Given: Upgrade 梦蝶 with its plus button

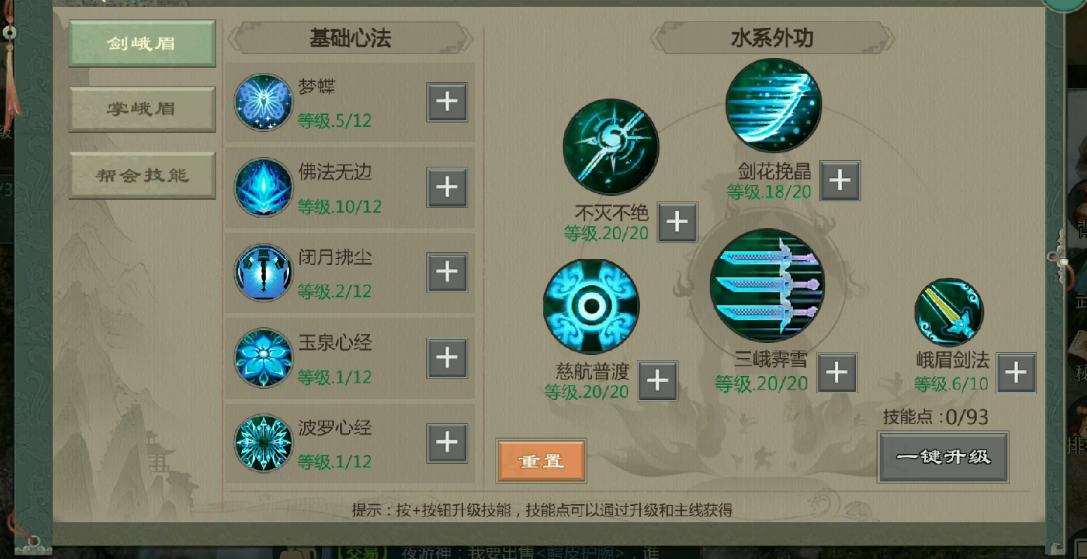Looking at the screenshot, I should pyautogui.click(x=446, y=103).
